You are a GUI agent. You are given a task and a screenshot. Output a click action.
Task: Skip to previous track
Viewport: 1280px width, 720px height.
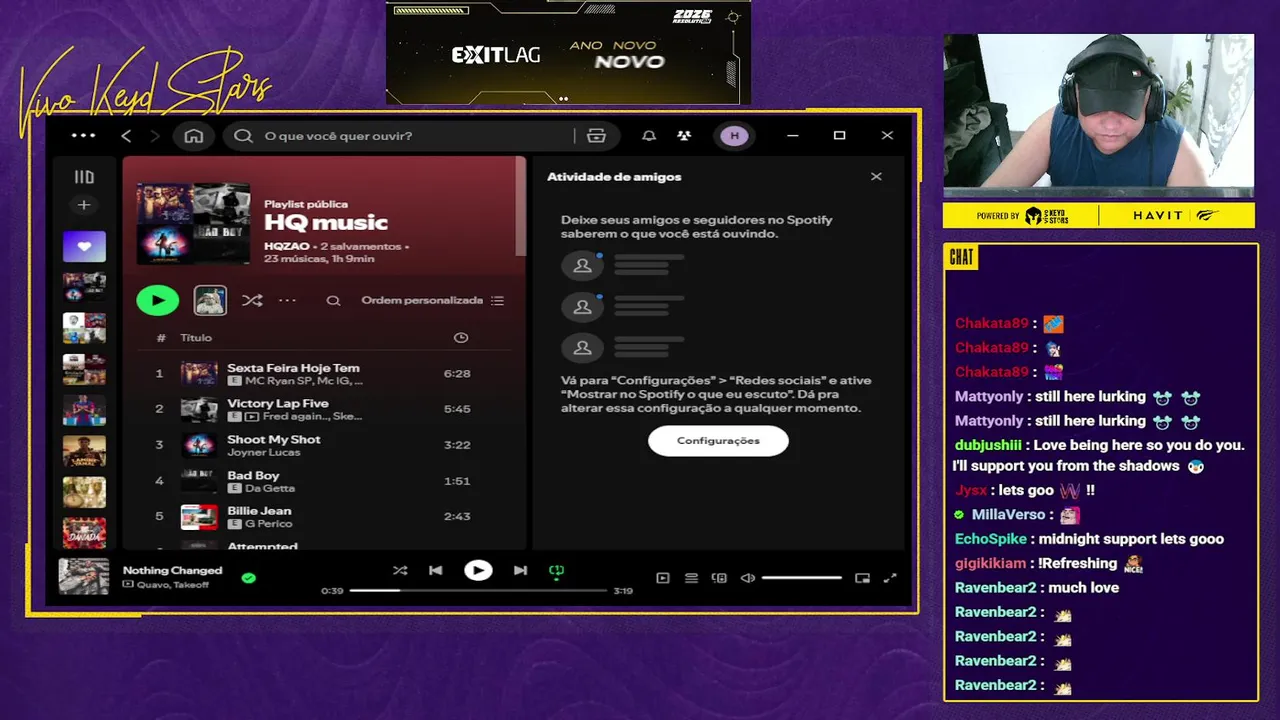(436, 571)
